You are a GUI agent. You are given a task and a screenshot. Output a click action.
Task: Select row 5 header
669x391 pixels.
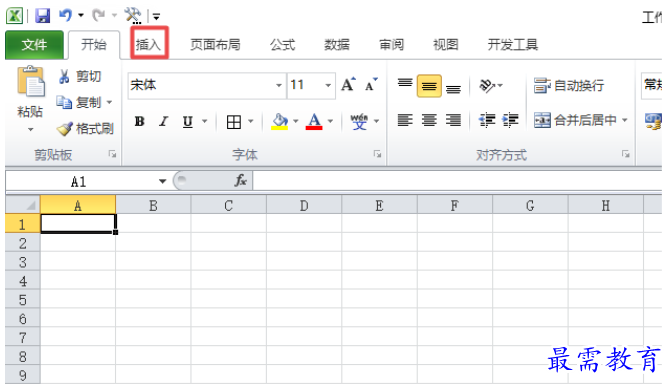(23, 300)
